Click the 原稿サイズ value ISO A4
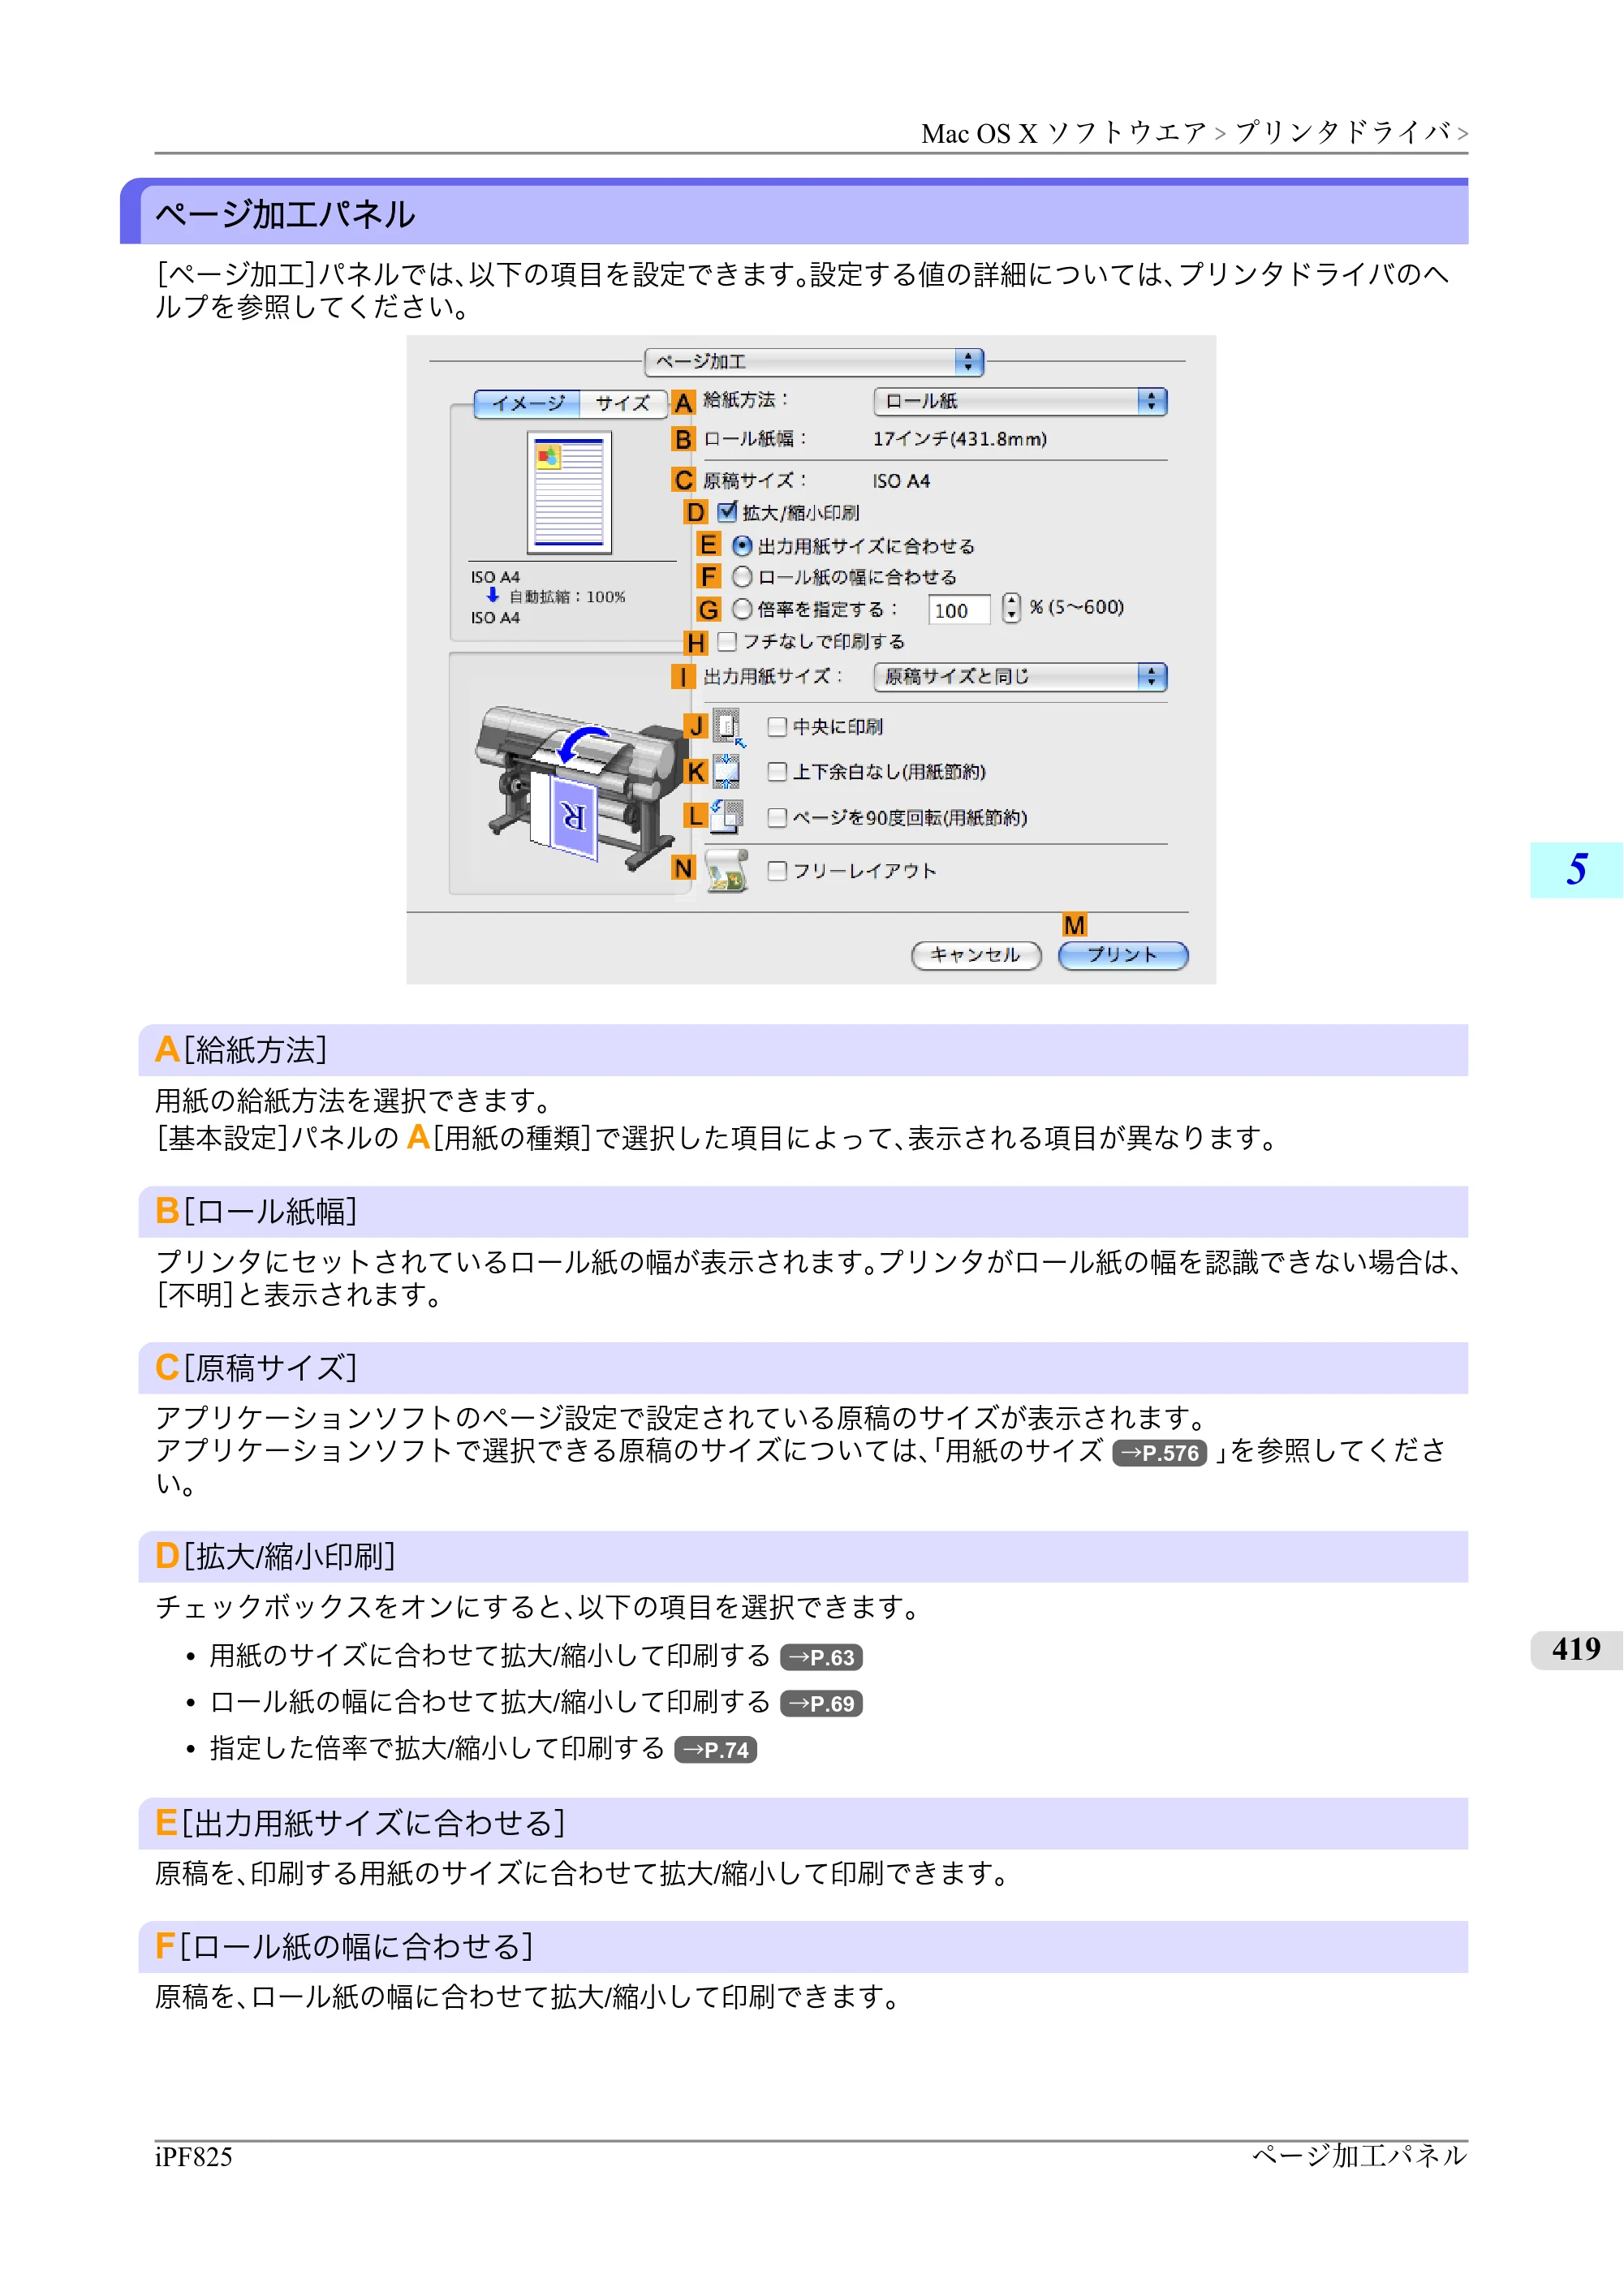 [x=901, y=481]
